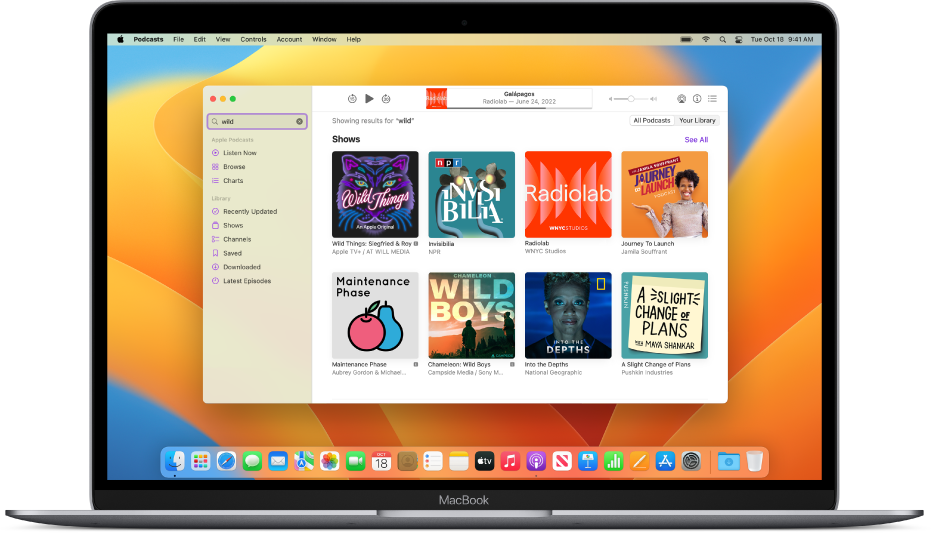Click the 'WNYC Studios' publisher text

[545, 251]
